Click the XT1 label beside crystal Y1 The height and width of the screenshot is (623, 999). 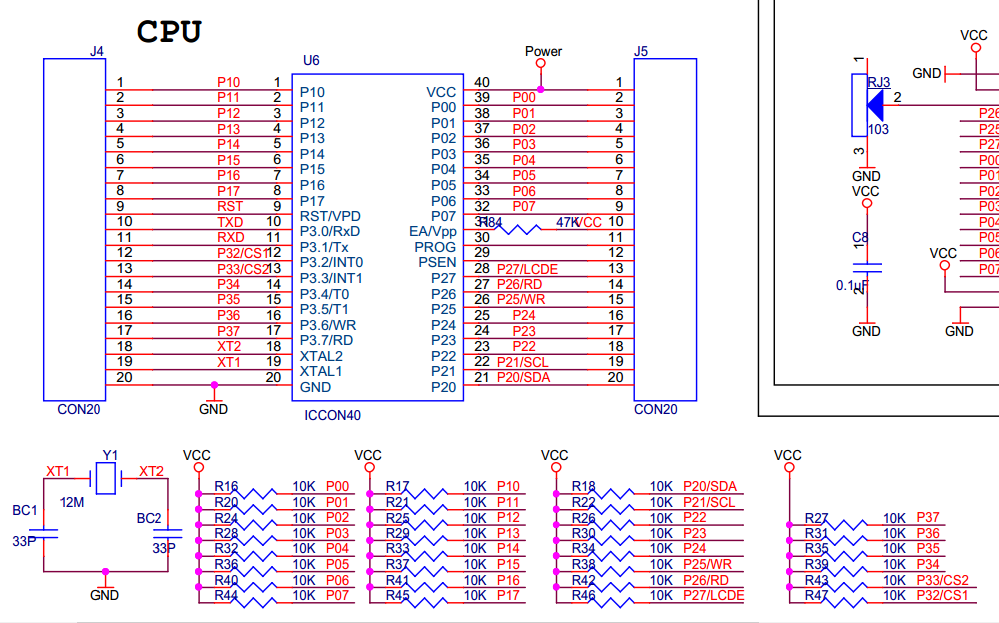pos(58,471)
